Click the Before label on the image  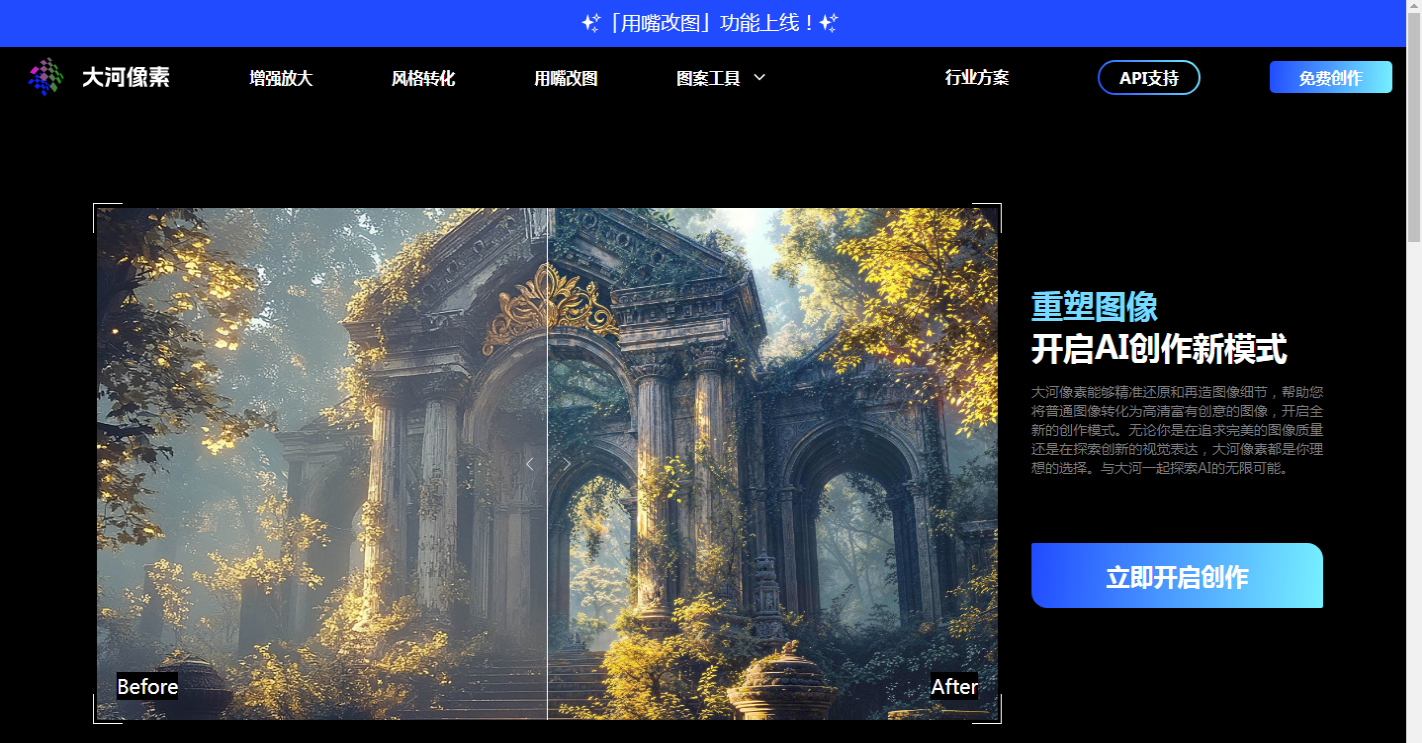pos(147,687)
